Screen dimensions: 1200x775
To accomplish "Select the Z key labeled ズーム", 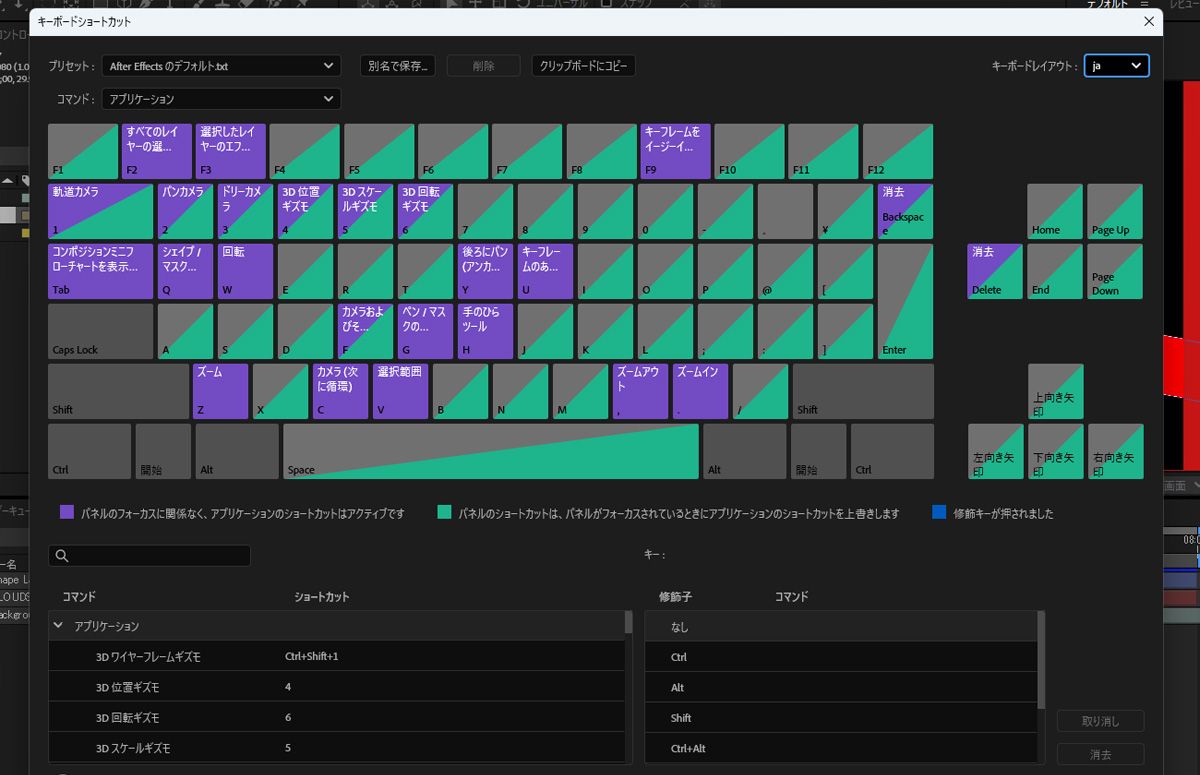I will click(221, 391).
